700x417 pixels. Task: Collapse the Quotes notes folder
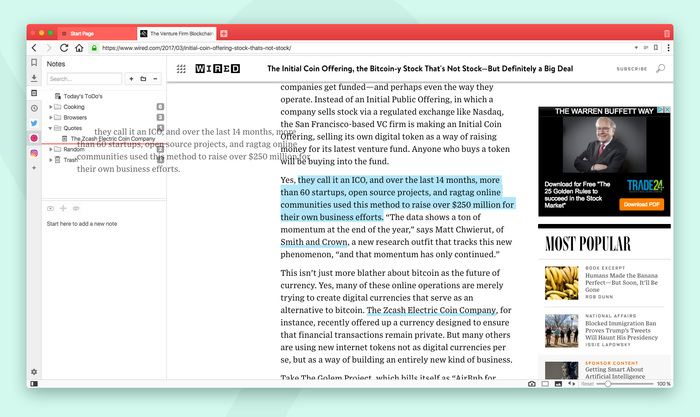(50, 128)
